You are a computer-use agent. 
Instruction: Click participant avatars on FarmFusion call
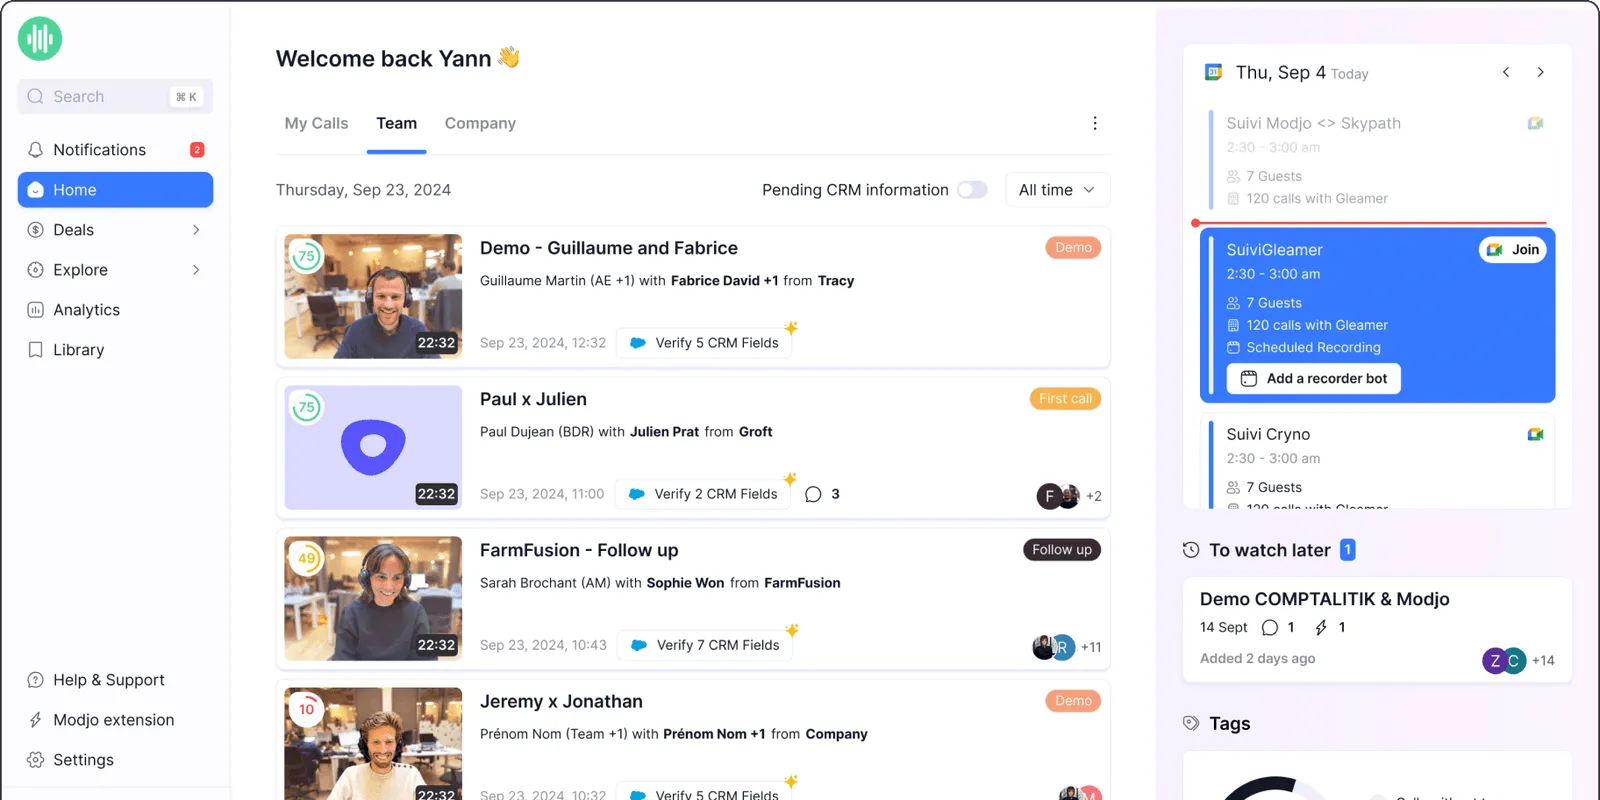tap(1054, 647)
